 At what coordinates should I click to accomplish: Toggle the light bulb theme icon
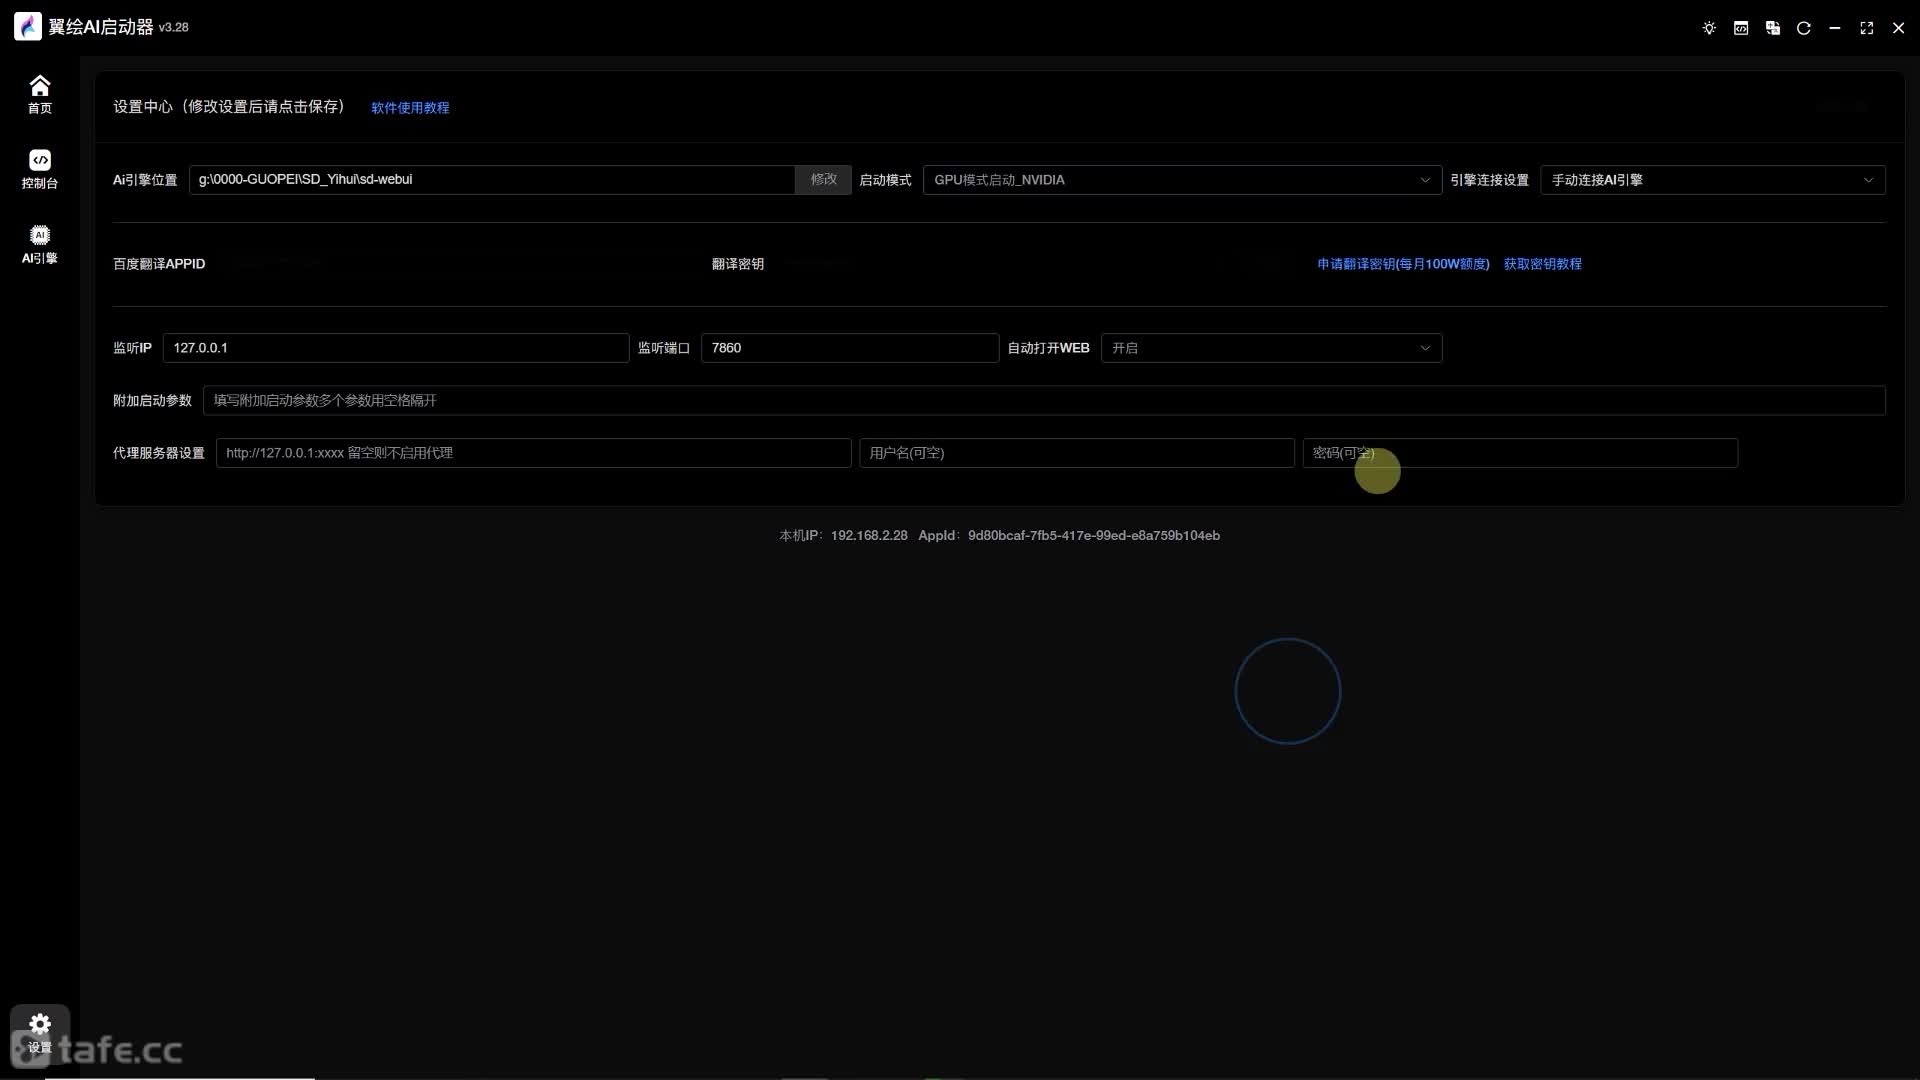(1709, 28)
